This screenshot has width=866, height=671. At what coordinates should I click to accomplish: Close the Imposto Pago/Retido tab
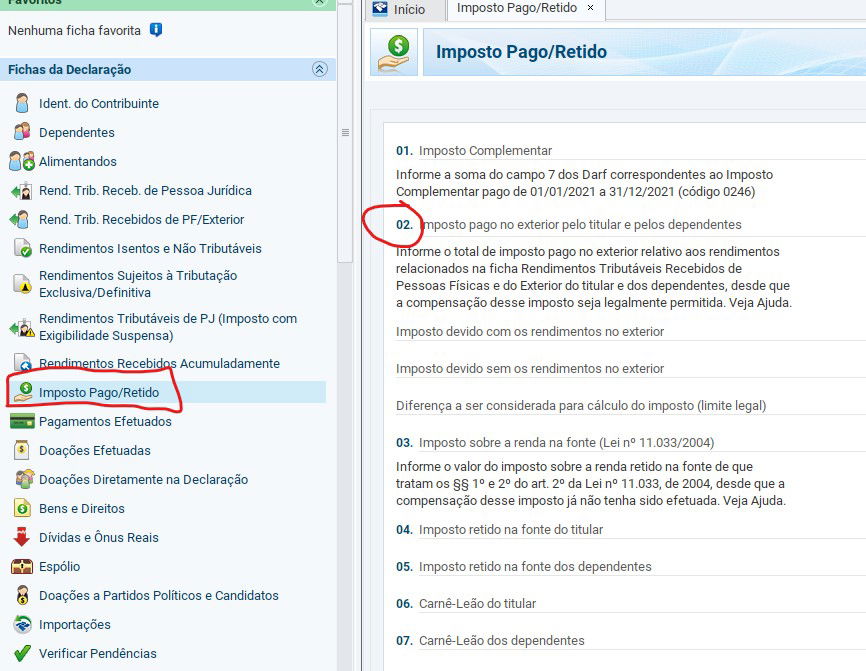(x=590, y=8)
